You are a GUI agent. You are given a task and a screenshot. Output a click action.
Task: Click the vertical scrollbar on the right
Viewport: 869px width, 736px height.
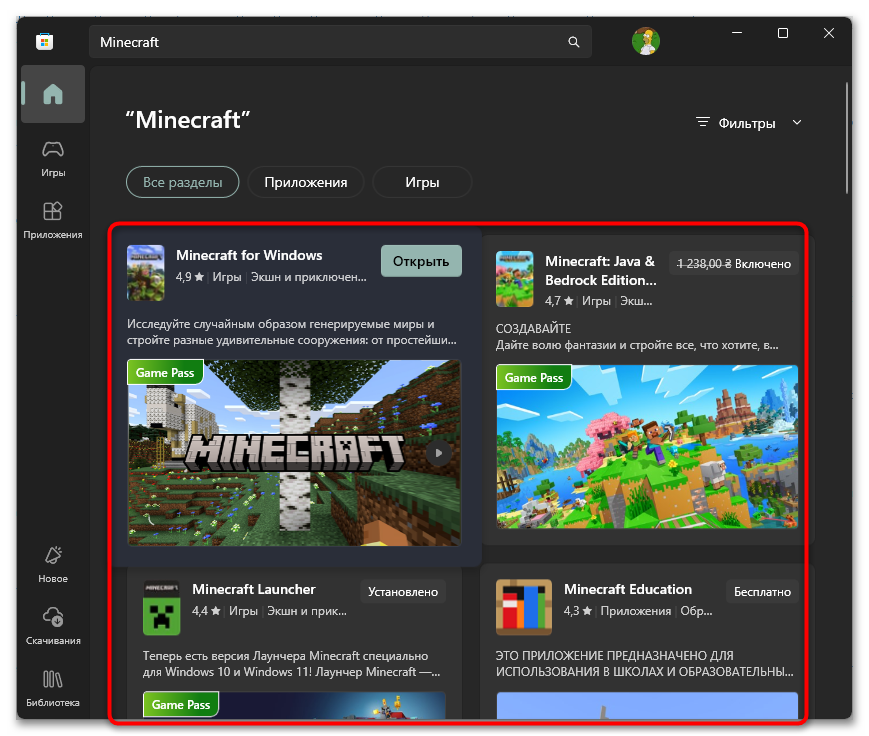848,140
